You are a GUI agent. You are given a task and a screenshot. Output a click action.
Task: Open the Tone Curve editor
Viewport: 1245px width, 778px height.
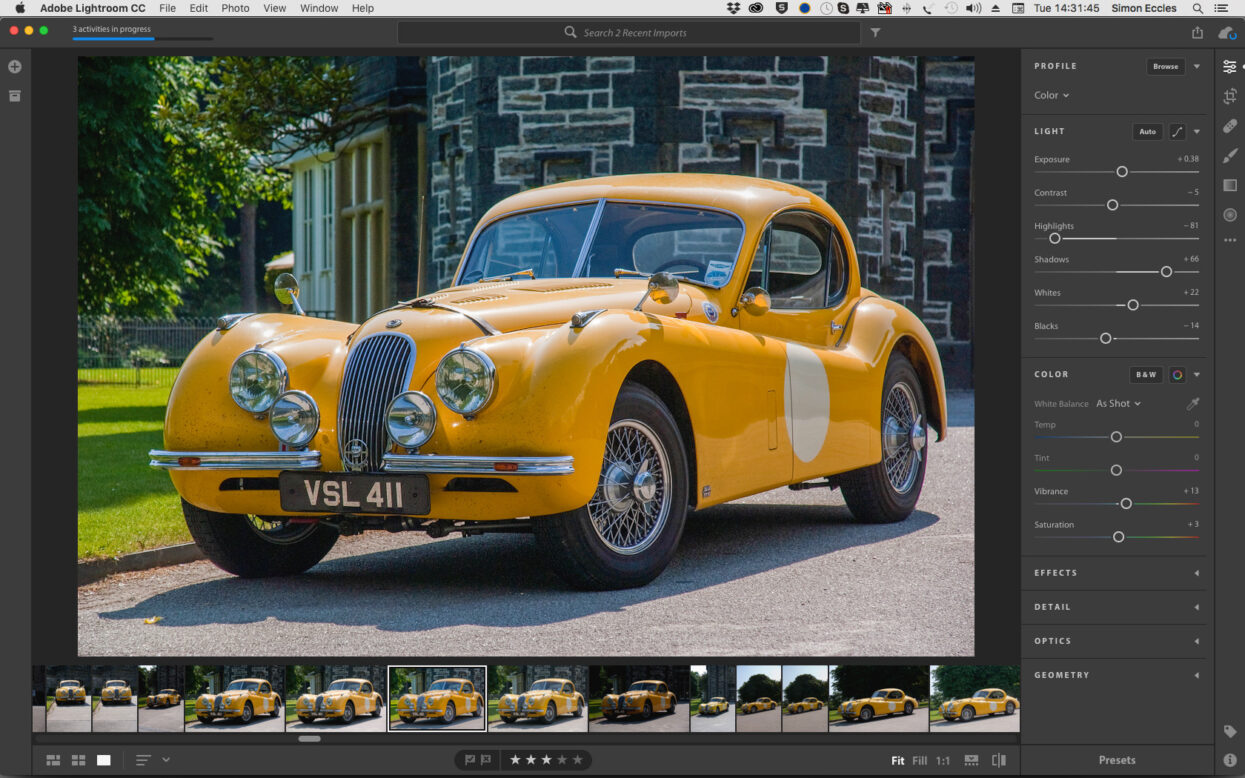coord(1177,132)
